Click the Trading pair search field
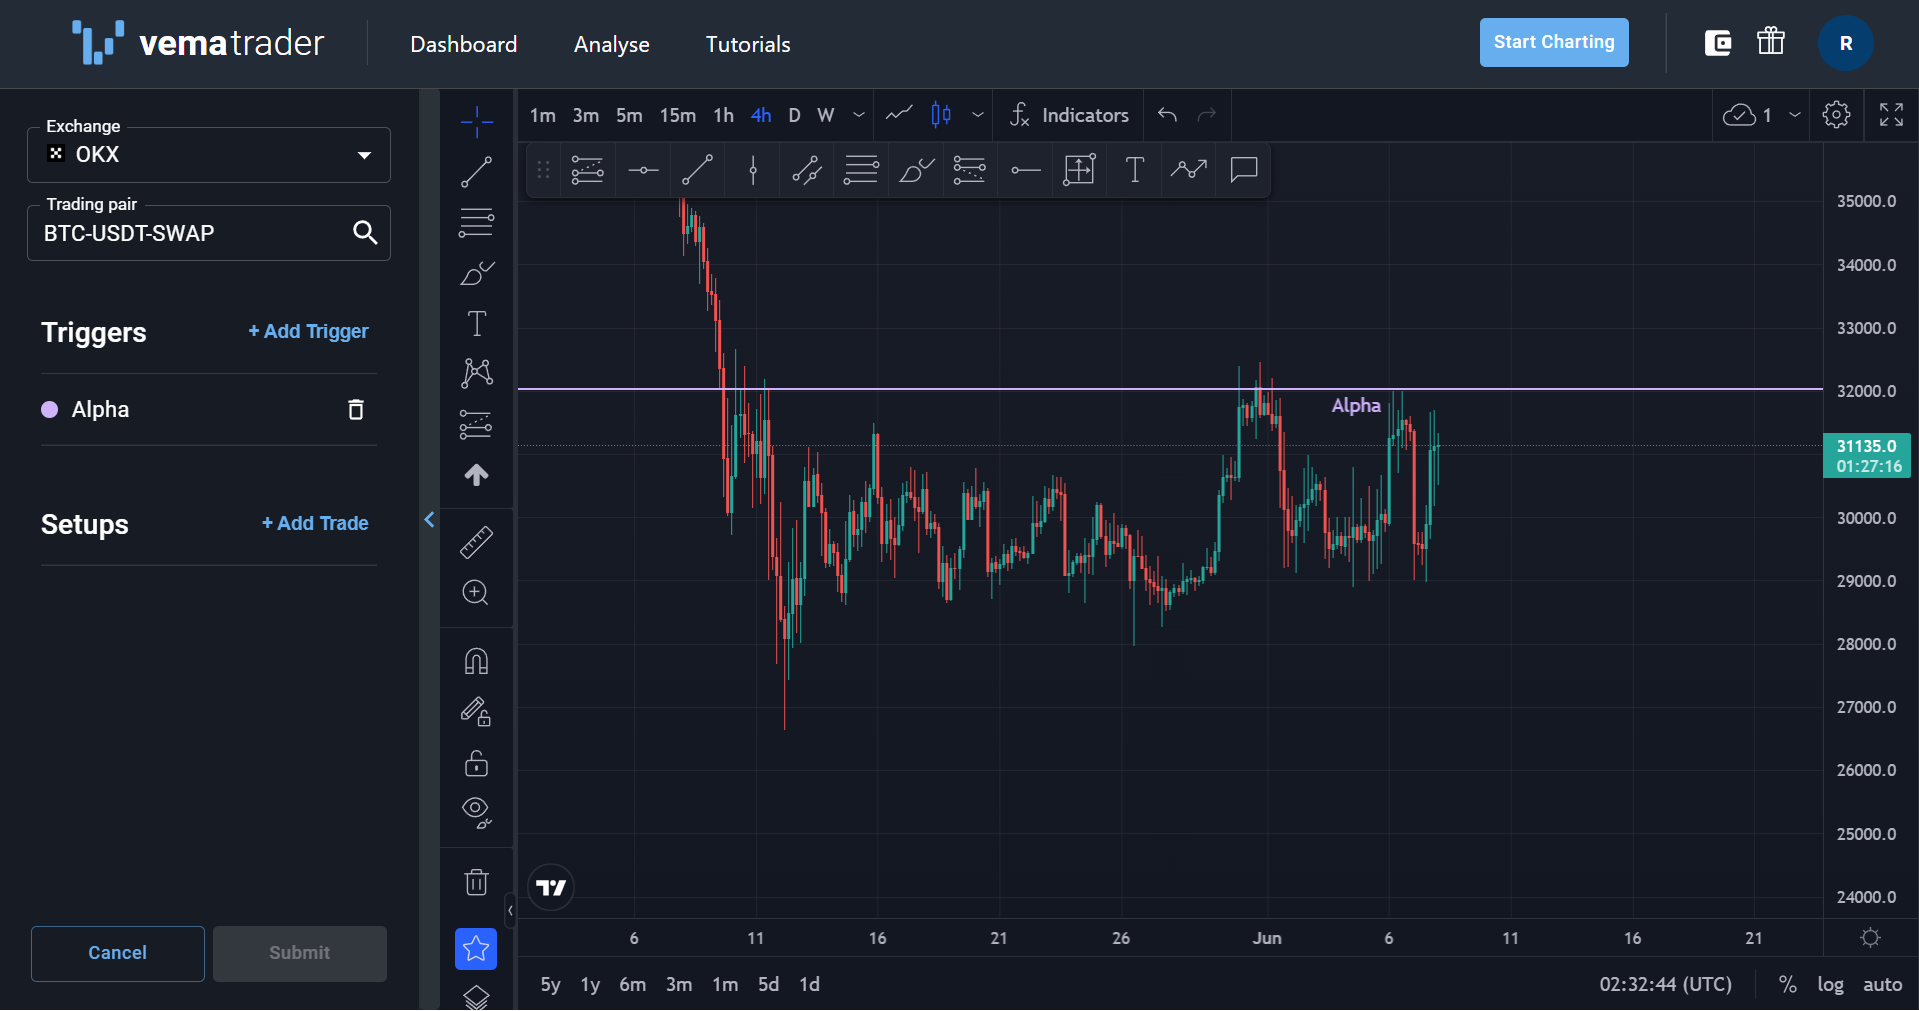This screenshot has height=1011, width=1919. 209,233
